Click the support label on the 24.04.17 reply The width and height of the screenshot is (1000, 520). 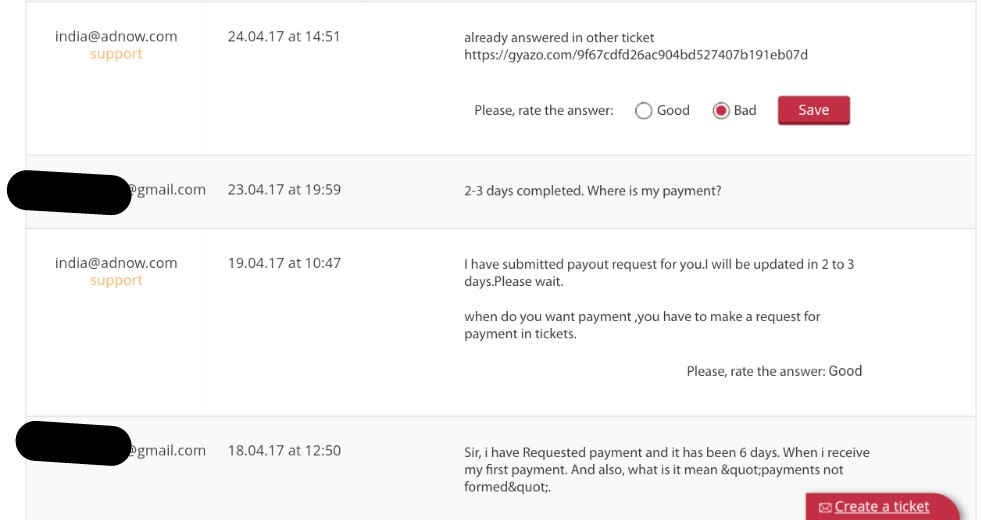coord(116,54)
